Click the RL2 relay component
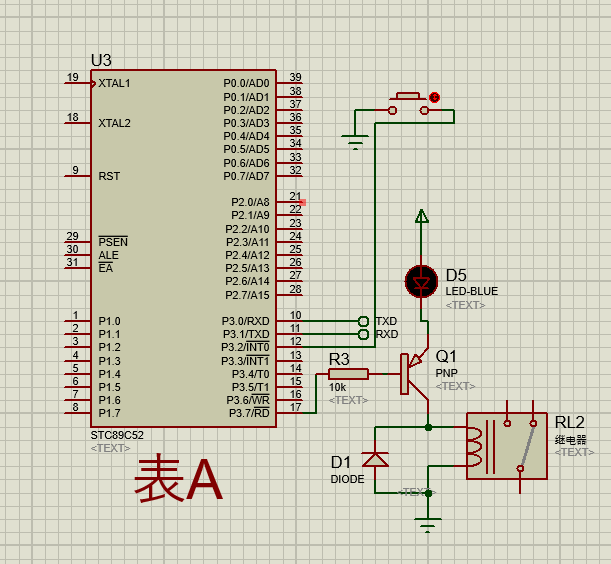 (507, 446)
